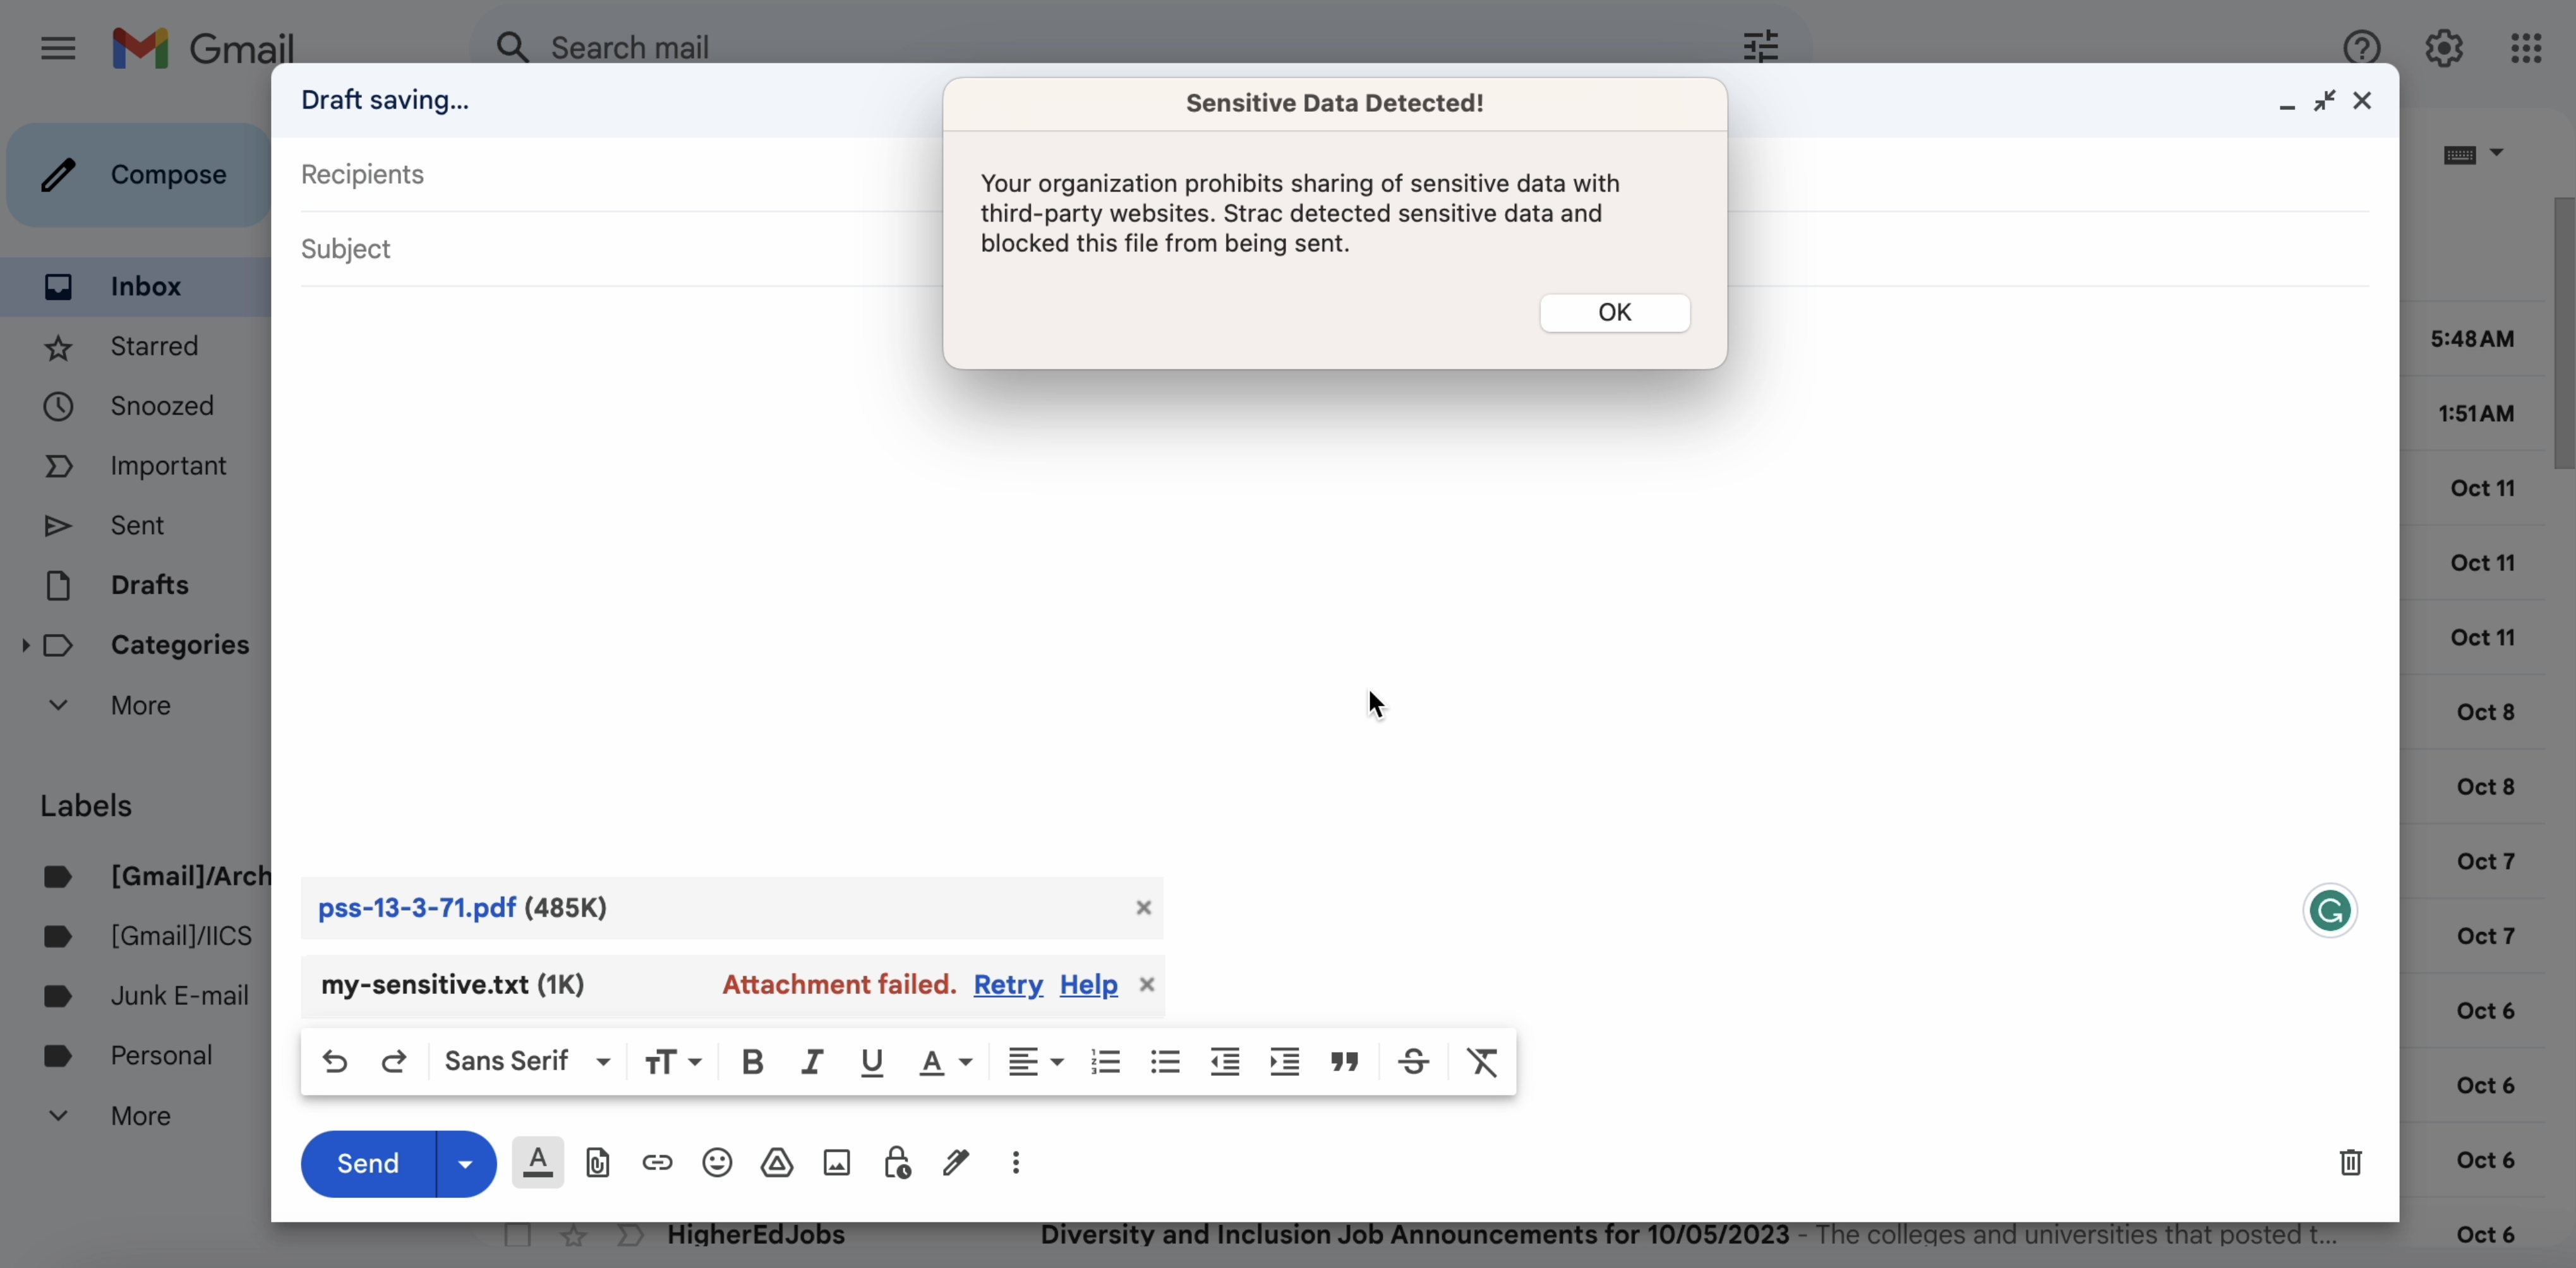This screenshot has width=2576, height=1268.
Task: Remove the my-sensitive.txt attachment
Action: point(1147,985)
